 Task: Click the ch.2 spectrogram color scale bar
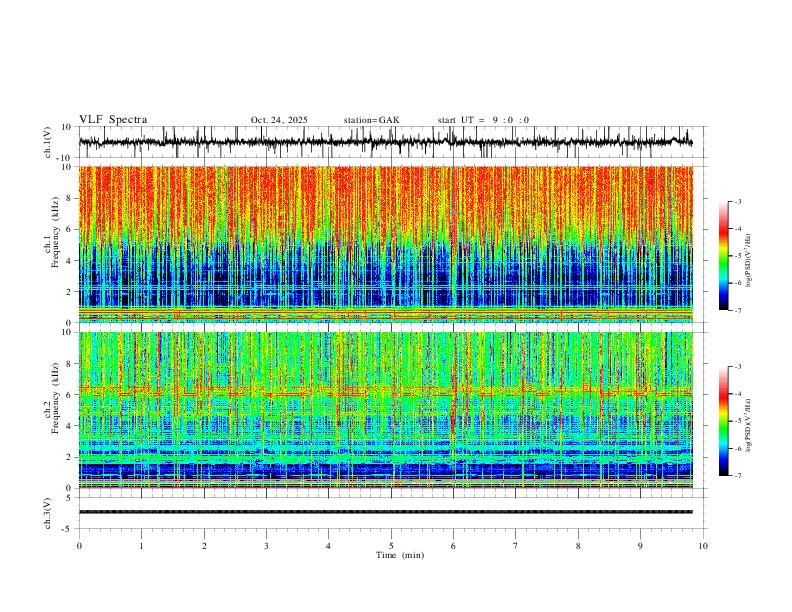[x=723, y=421]
